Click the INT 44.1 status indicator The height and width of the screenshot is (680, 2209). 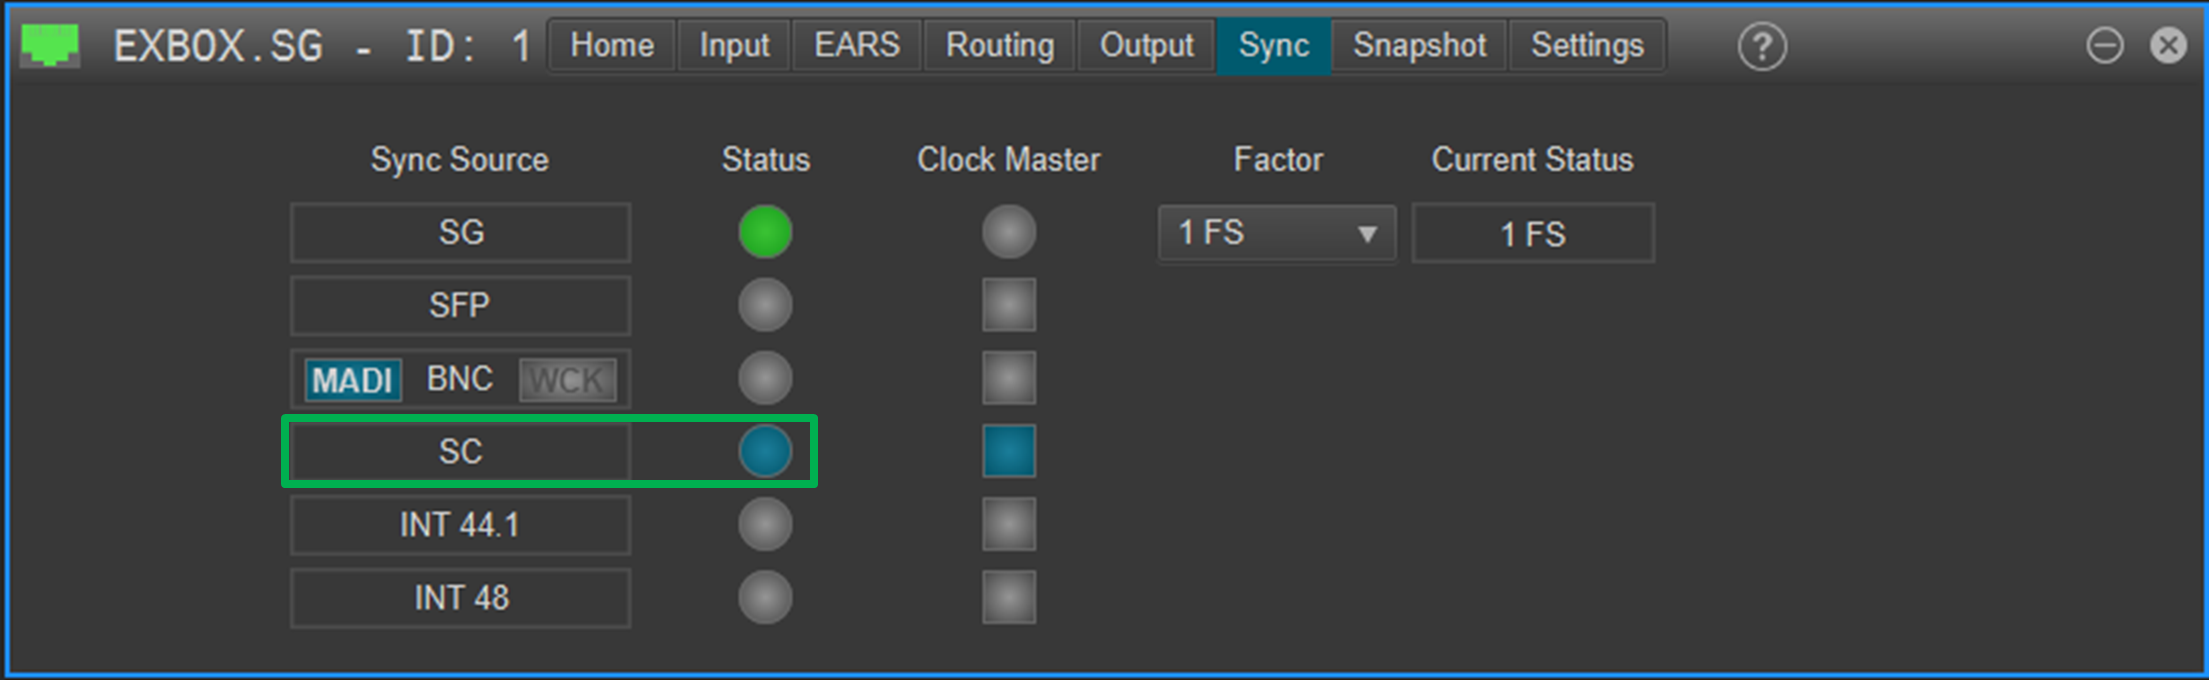[x=765, y=524]
